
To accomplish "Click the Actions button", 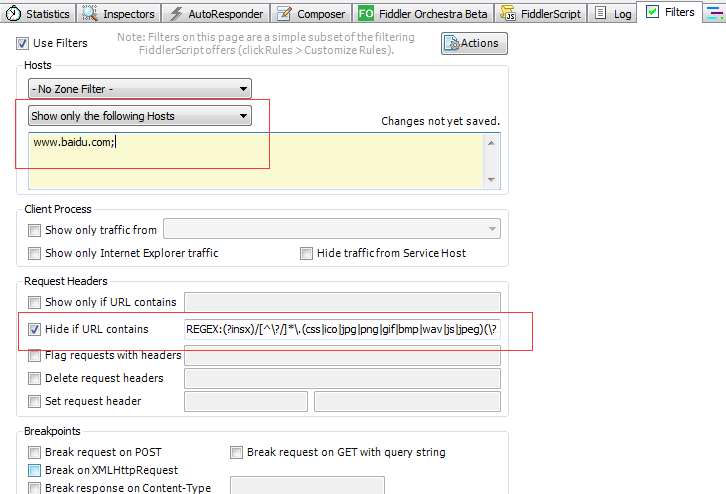I will point(474,44).
